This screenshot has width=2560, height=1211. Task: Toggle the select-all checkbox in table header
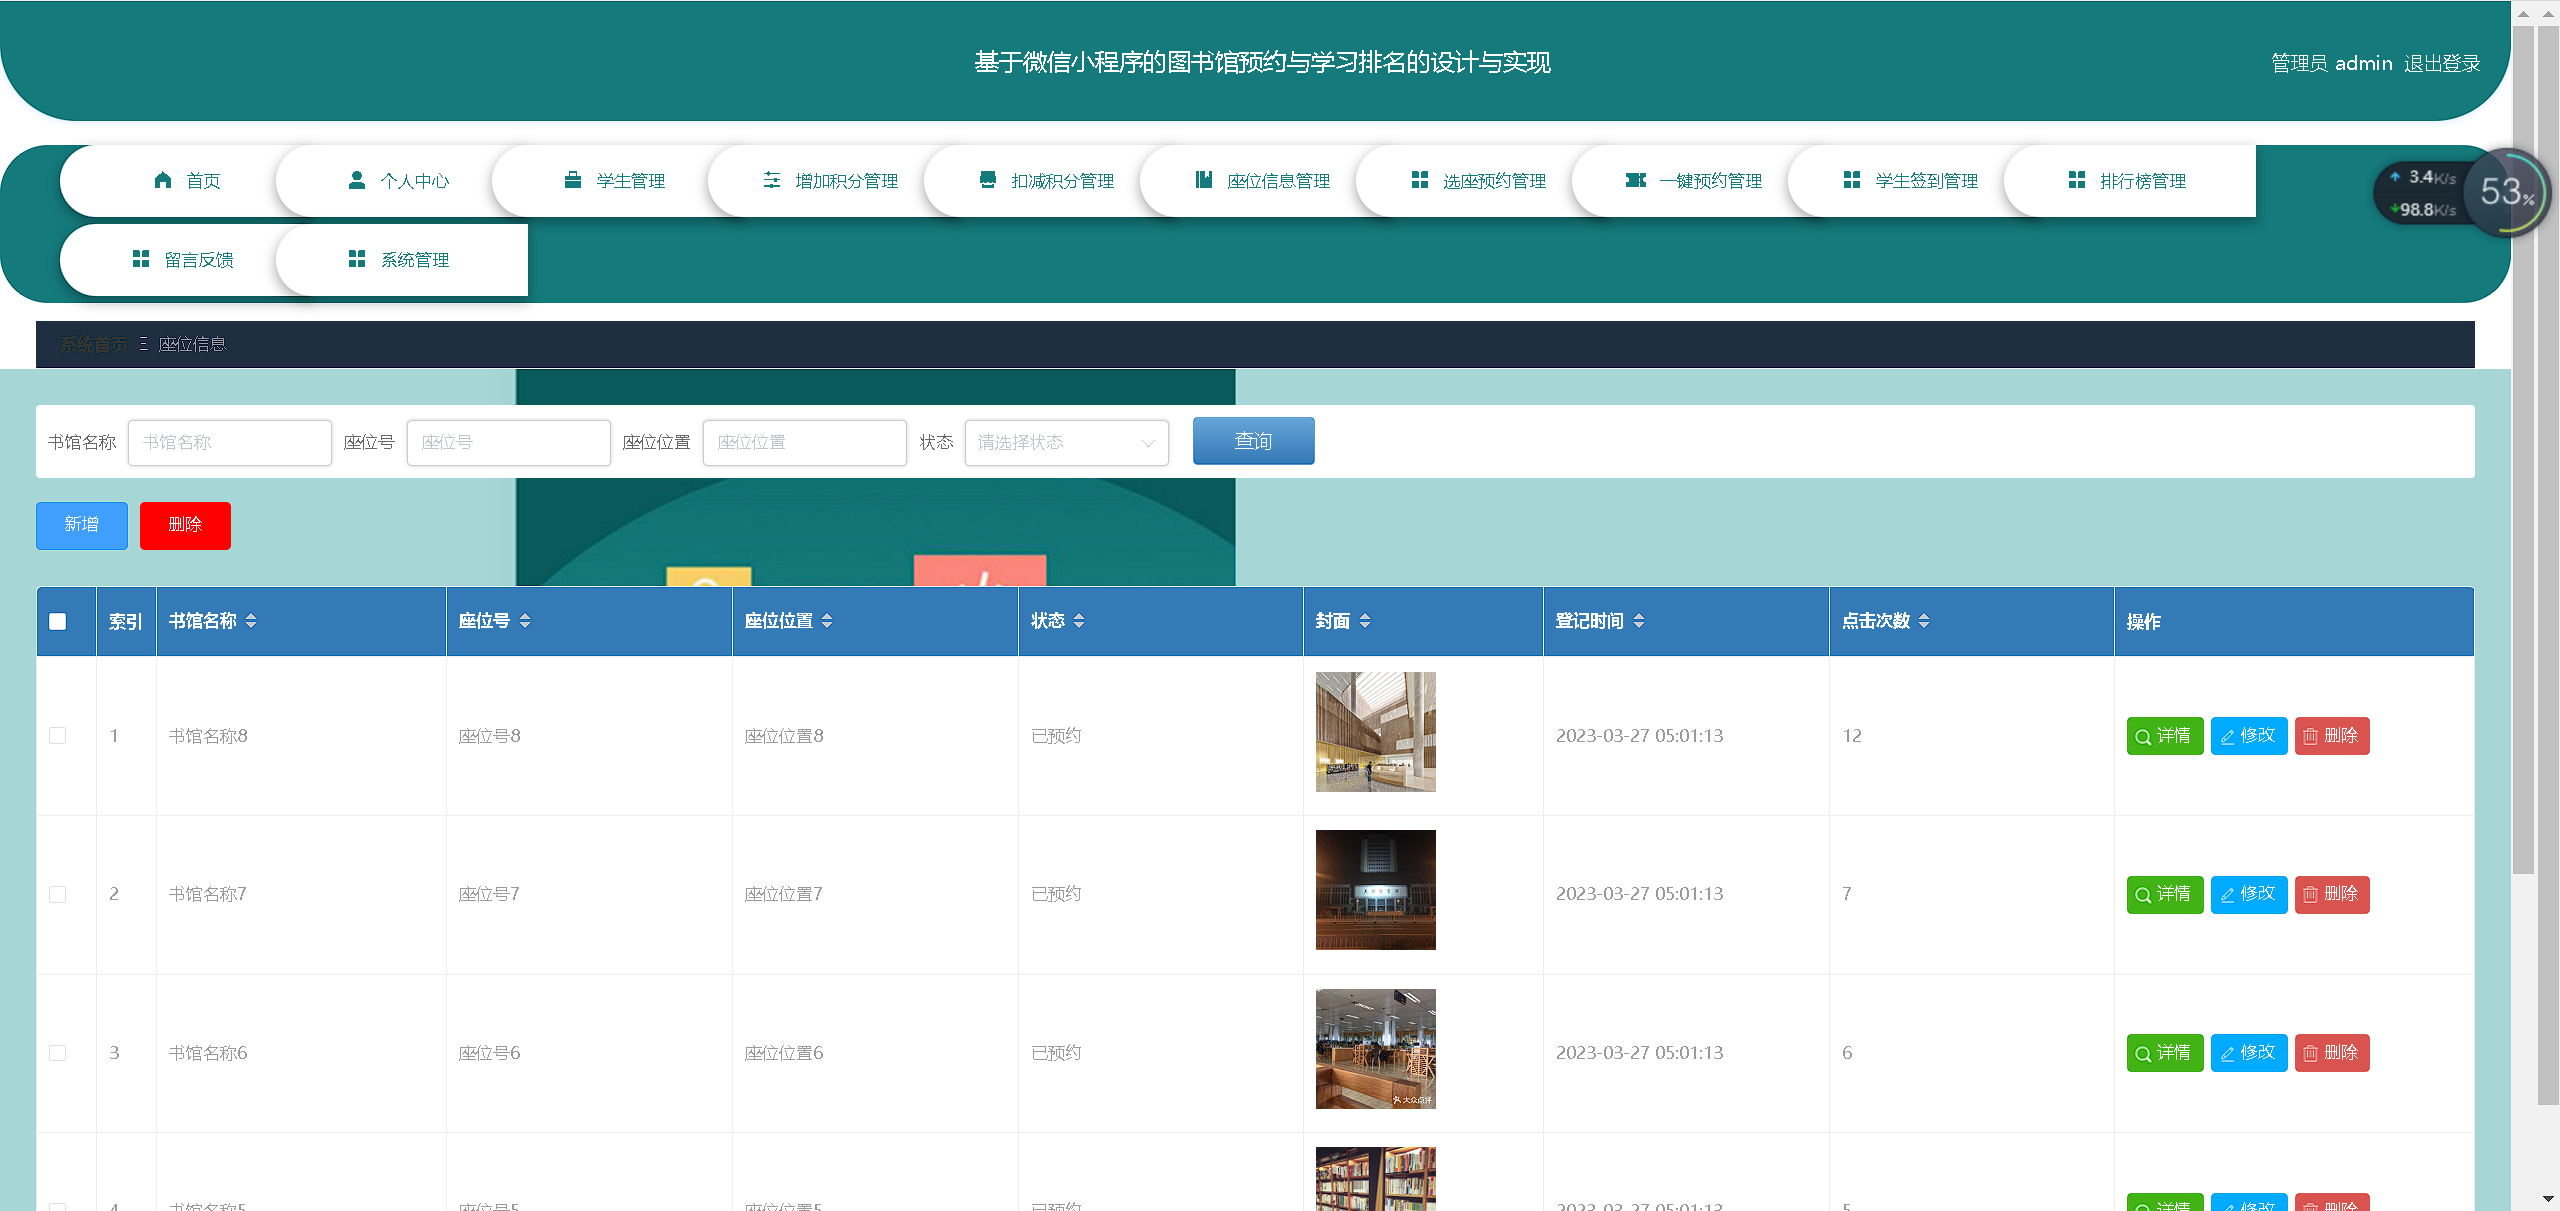pos(58,621)
